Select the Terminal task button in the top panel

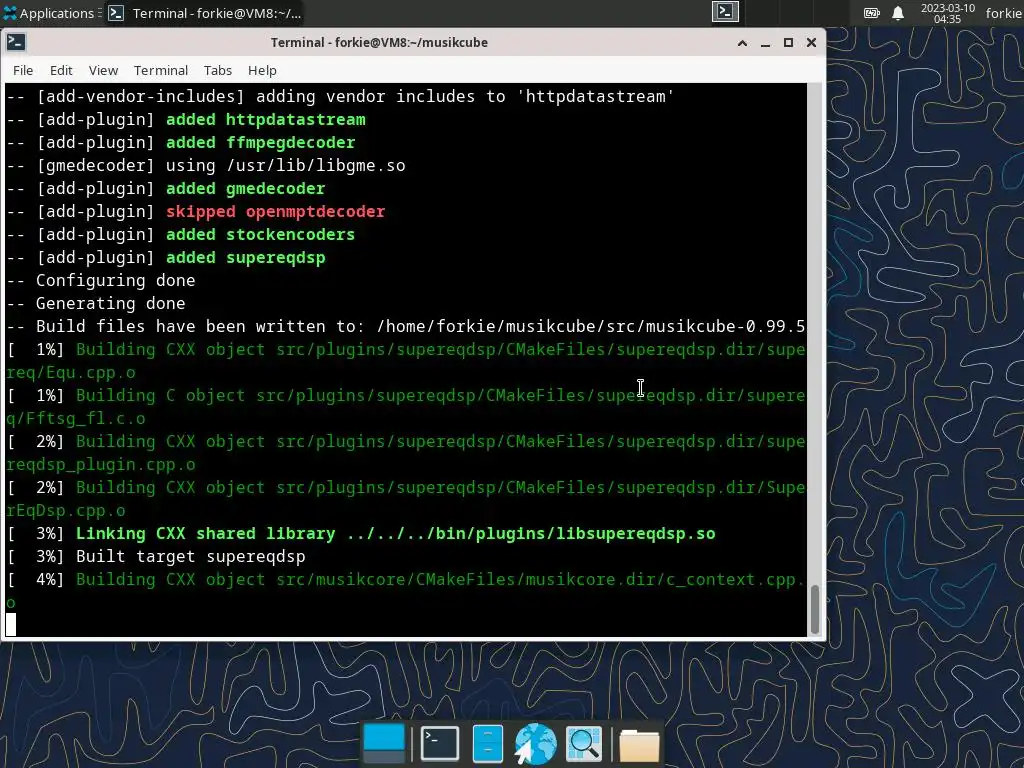(x=204, y=13)
